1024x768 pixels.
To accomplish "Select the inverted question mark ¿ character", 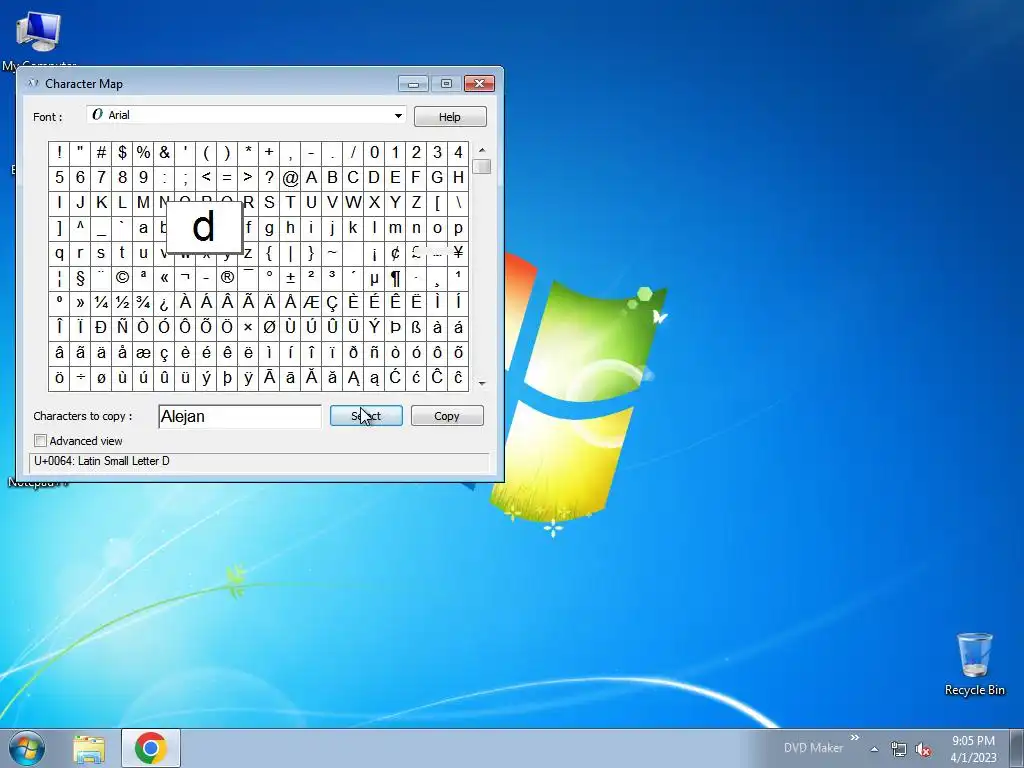I will [164, 302].
